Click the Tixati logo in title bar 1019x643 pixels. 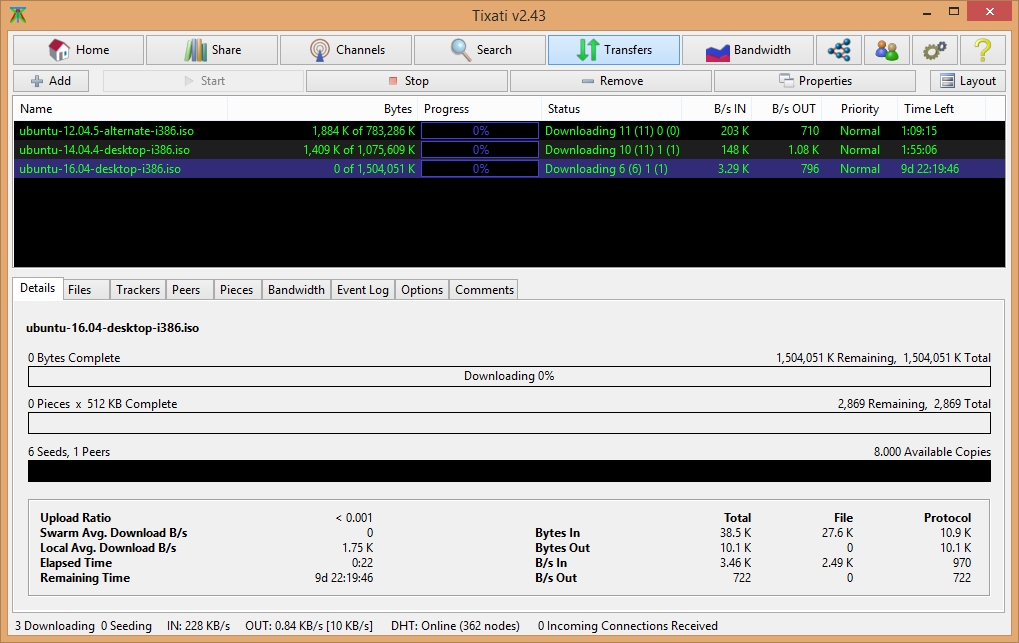[x=18, y=15]
